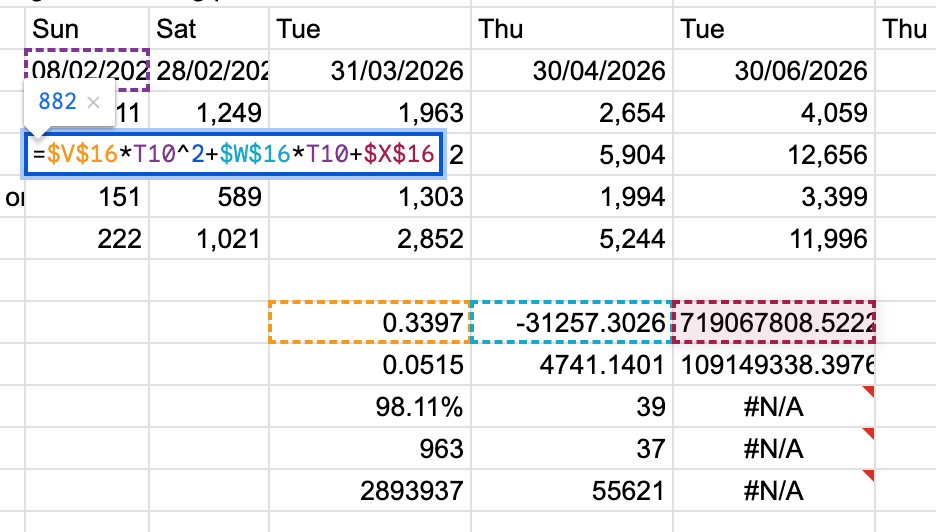
Task: Click the 30/06/2026 date cell
Action: coord(775,71)
